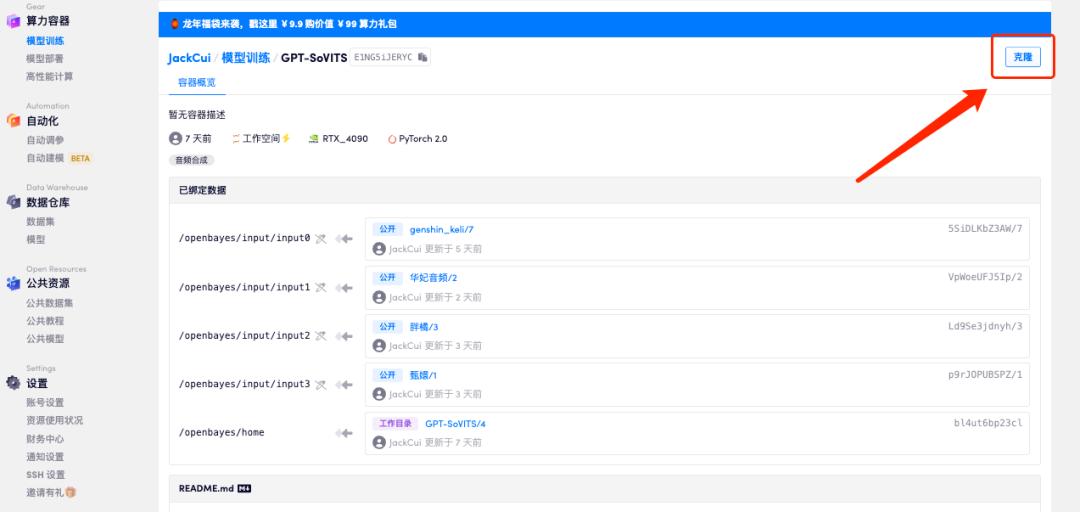Image resolution: width=1080 pixels, height=512 pixels.
Task: Unbind the input2 dataset icon
Action: coord(320,336)
